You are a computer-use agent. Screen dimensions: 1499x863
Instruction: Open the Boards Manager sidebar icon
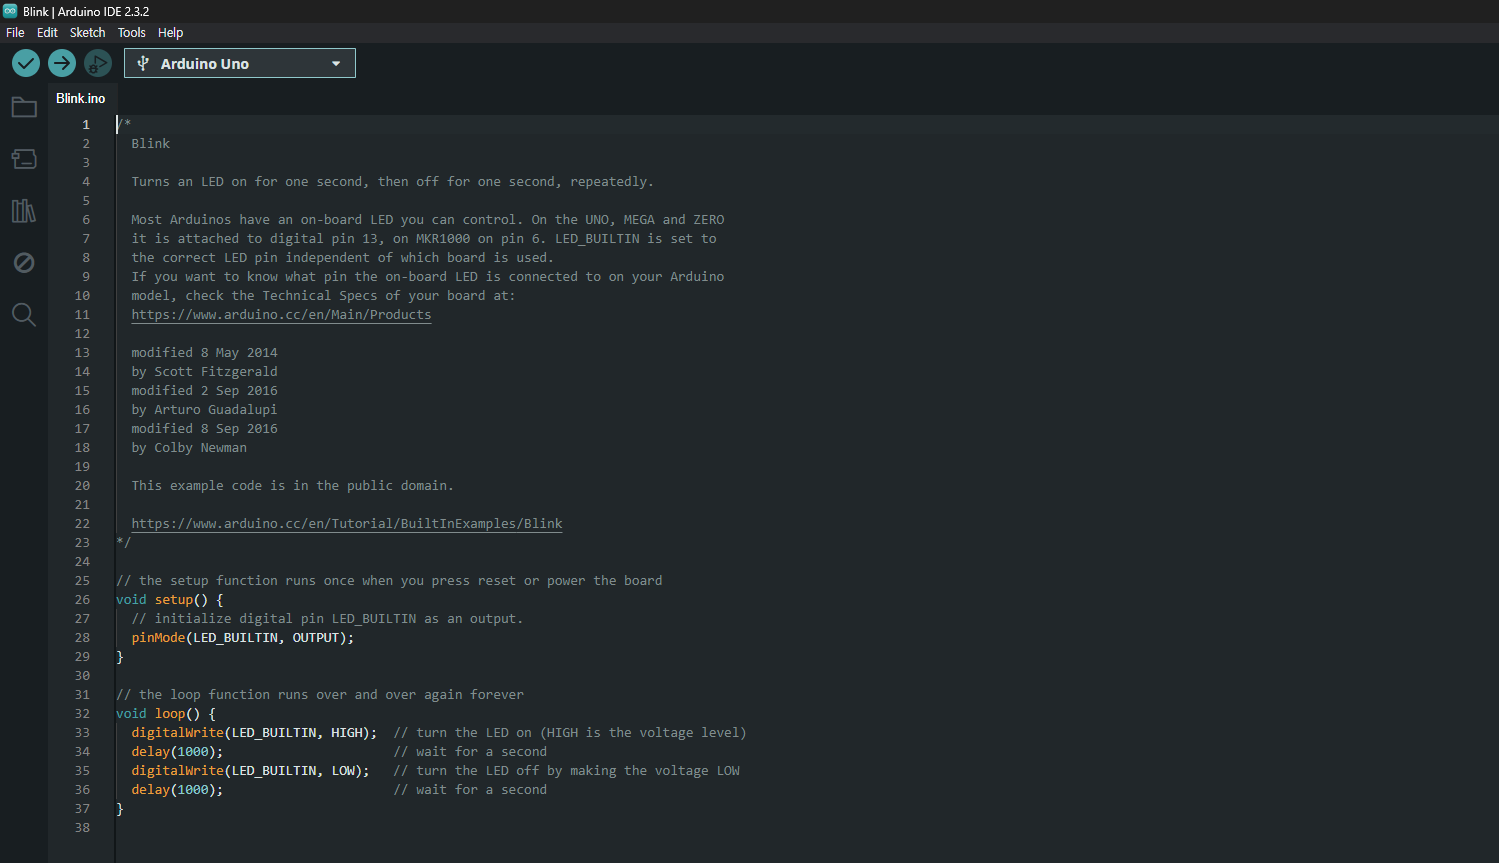click(x=24, y=159)
